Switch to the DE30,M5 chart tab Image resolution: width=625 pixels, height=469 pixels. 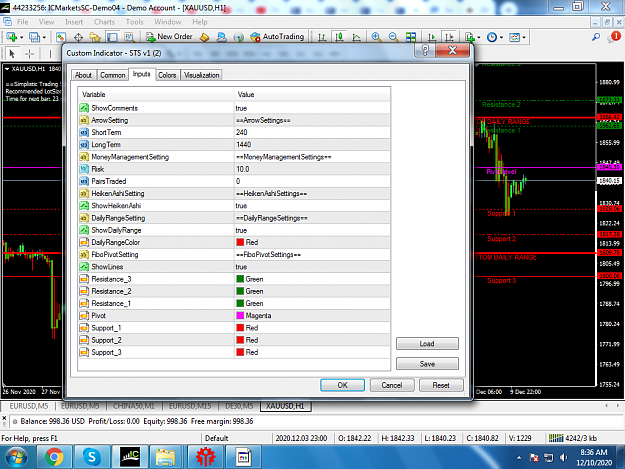click(x=239, y=406)
